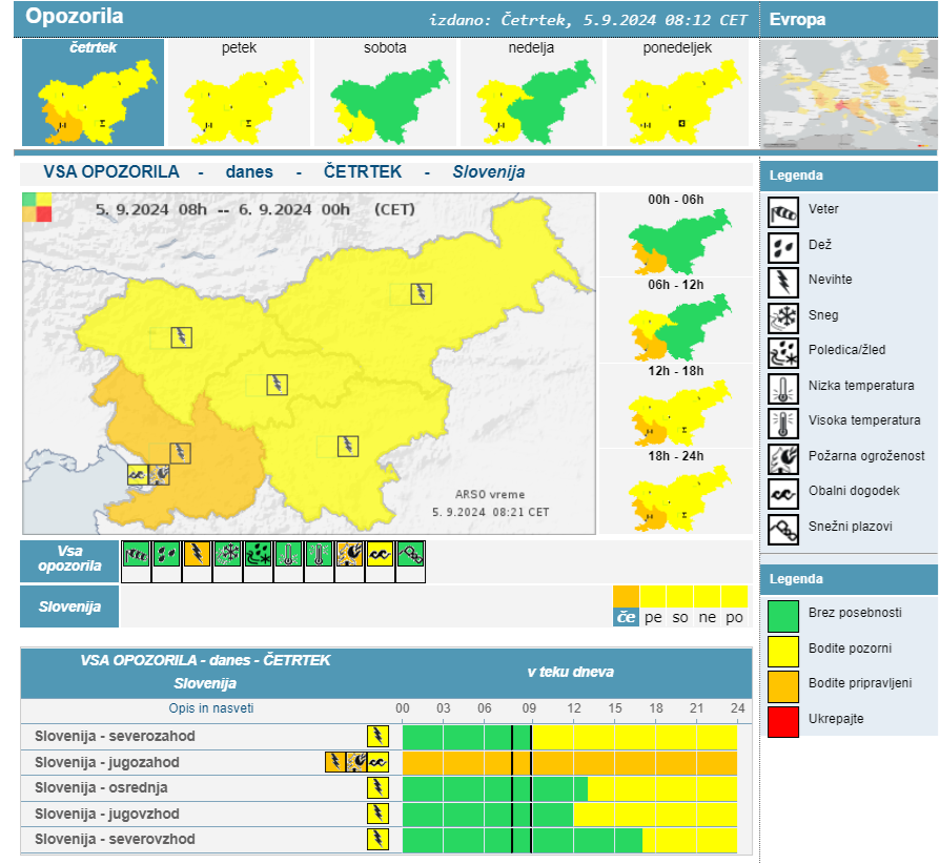
Task: Click the wind icon in Vsa opozorila row
Action: (136, 553)
